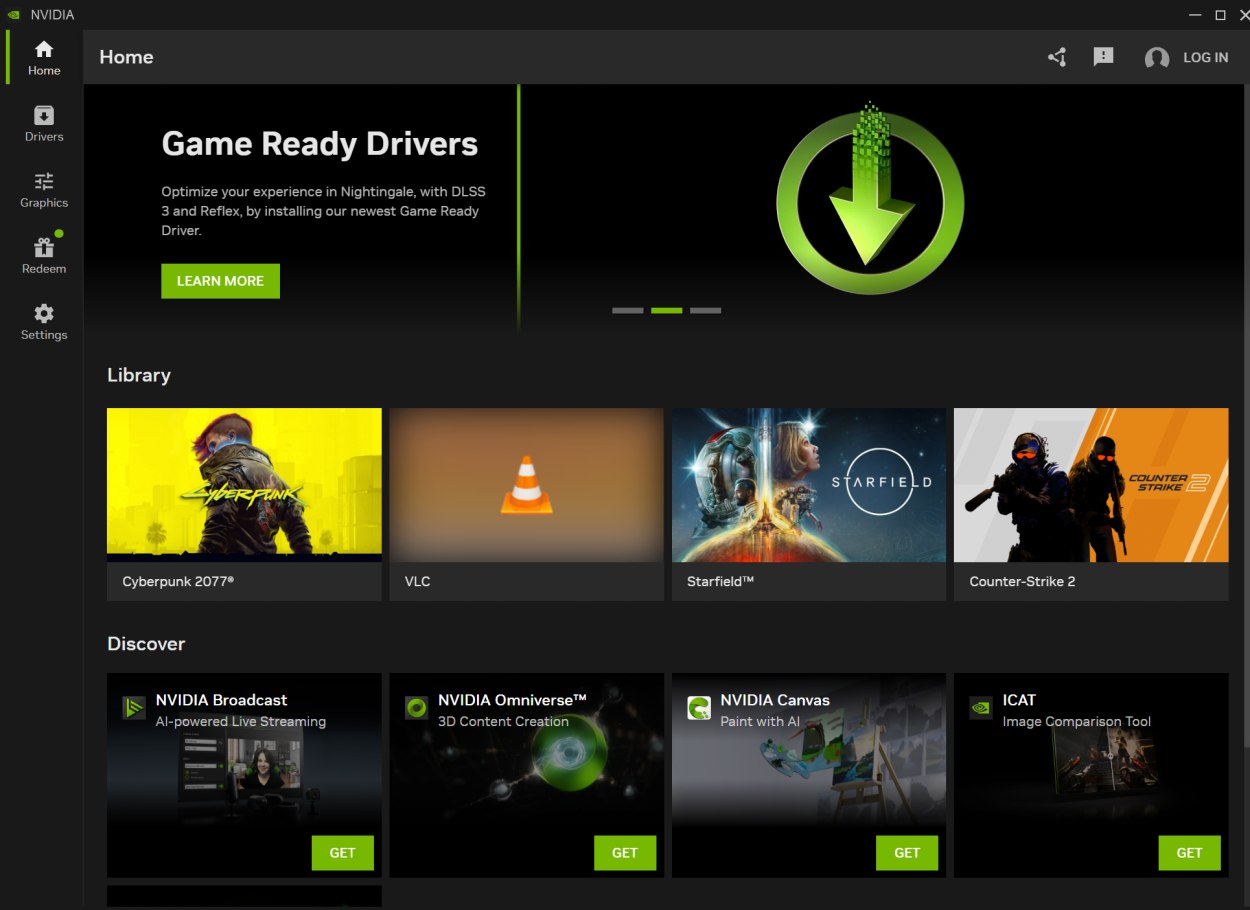This screenshot has height=910, width=1250.
Task: Open the Drivers section in the sidebar
Action: pos(43,123)
